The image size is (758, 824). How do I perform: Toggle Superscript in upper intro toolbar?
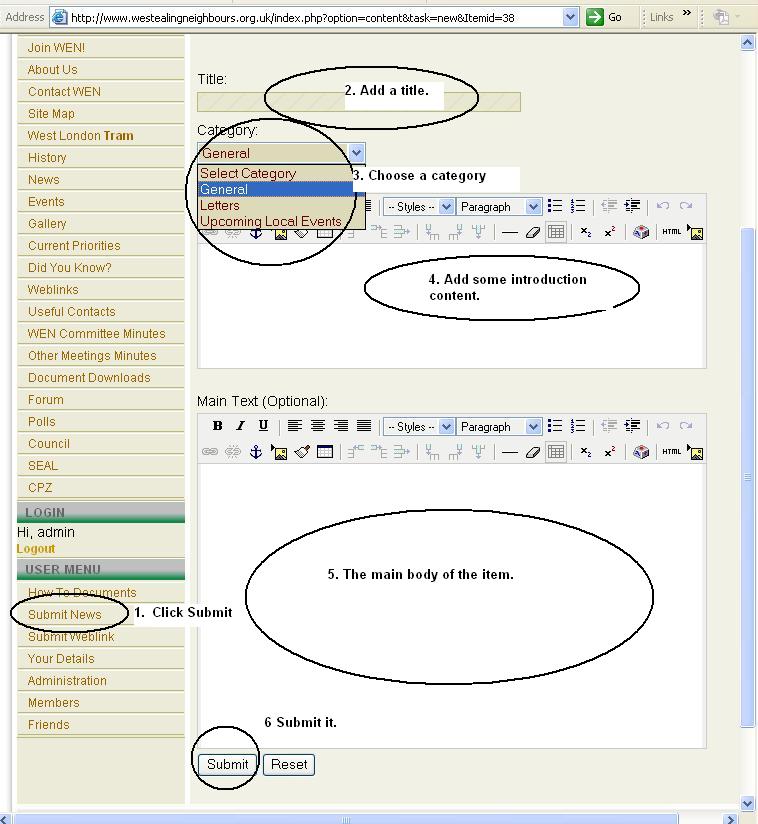[x=610, y=231]
